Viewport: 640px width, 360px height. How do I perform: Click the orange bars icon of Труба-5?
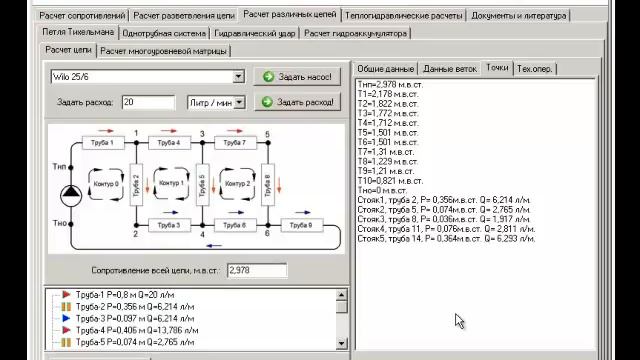tap(66, 342)
